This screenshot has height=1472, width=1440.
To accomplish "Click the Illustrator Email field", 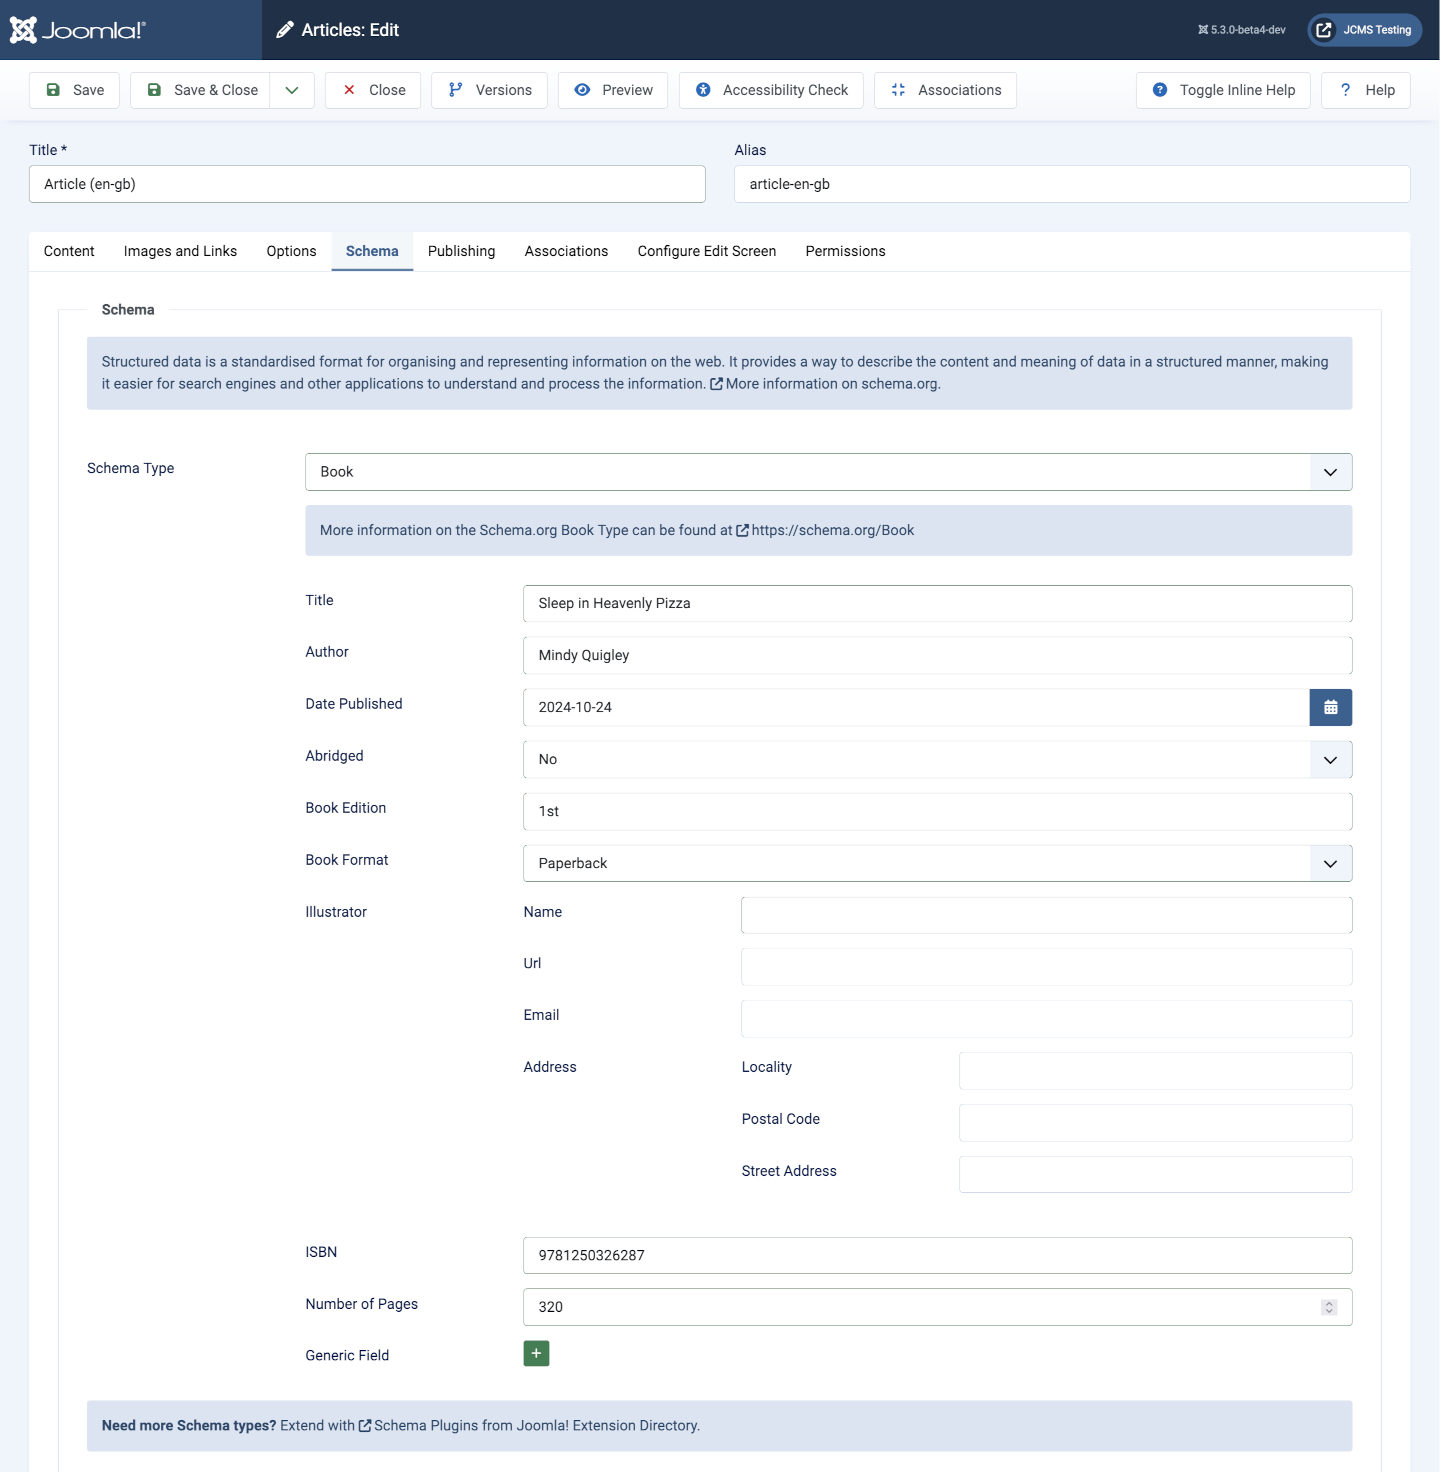I will pyautogui.click(x=1046, y=1019).
